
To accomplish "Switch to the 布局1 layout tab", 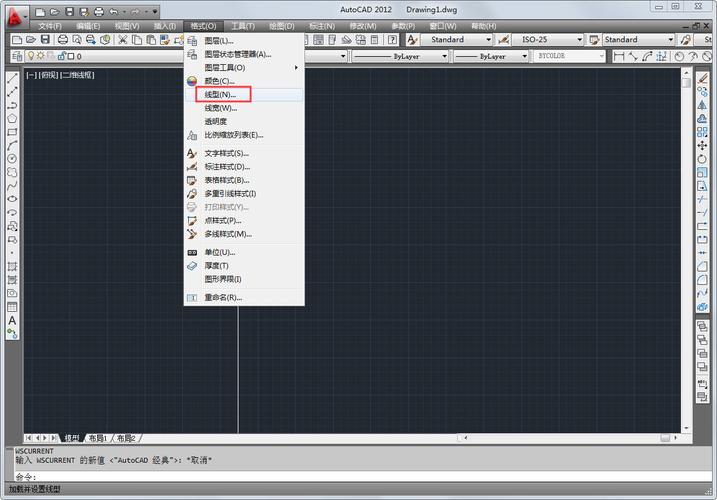I will pyautogui.click(x=97, y=438).
